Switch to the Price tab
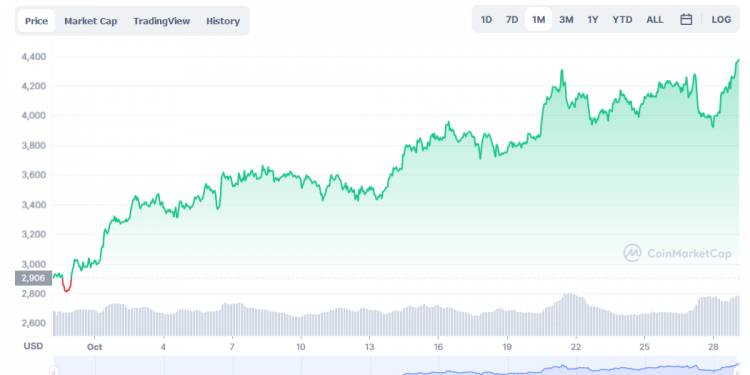Image resolution: width=750 pixels, height=375 pixels. (x=36, y=21)
